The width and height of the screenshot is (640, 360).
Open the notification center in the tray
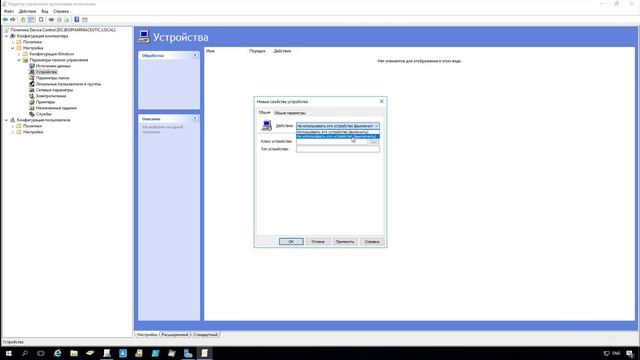point(630,353)
